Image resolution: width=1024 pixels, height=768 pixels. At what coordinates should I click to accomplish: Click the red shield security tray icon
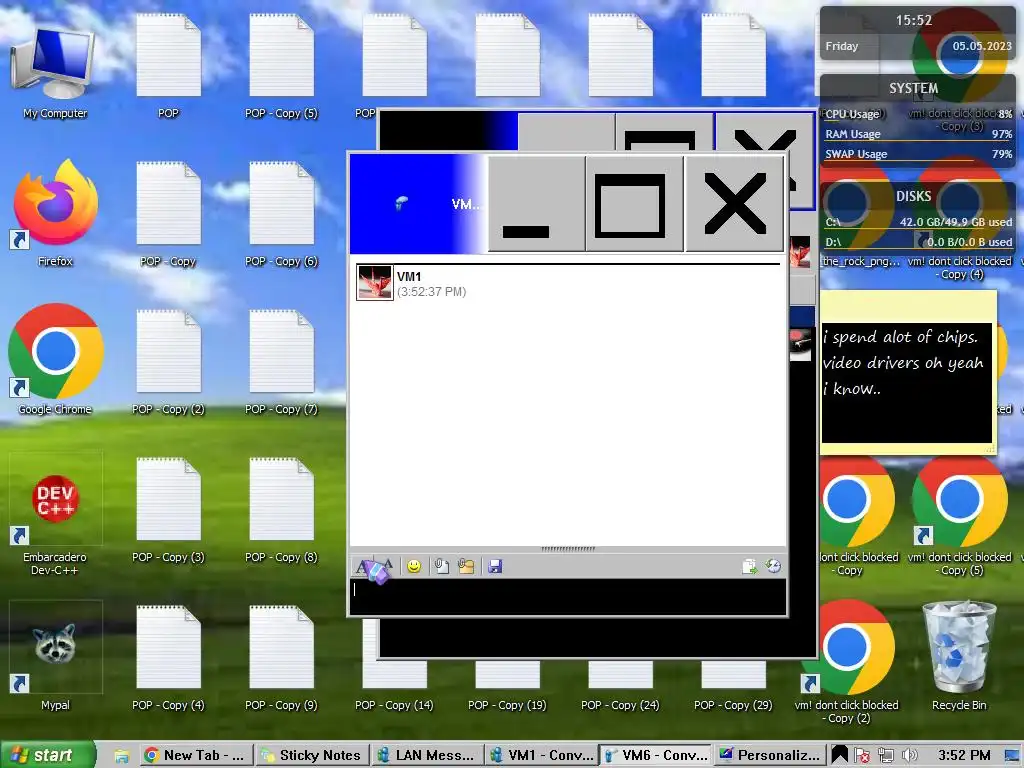tap(862, 756)
